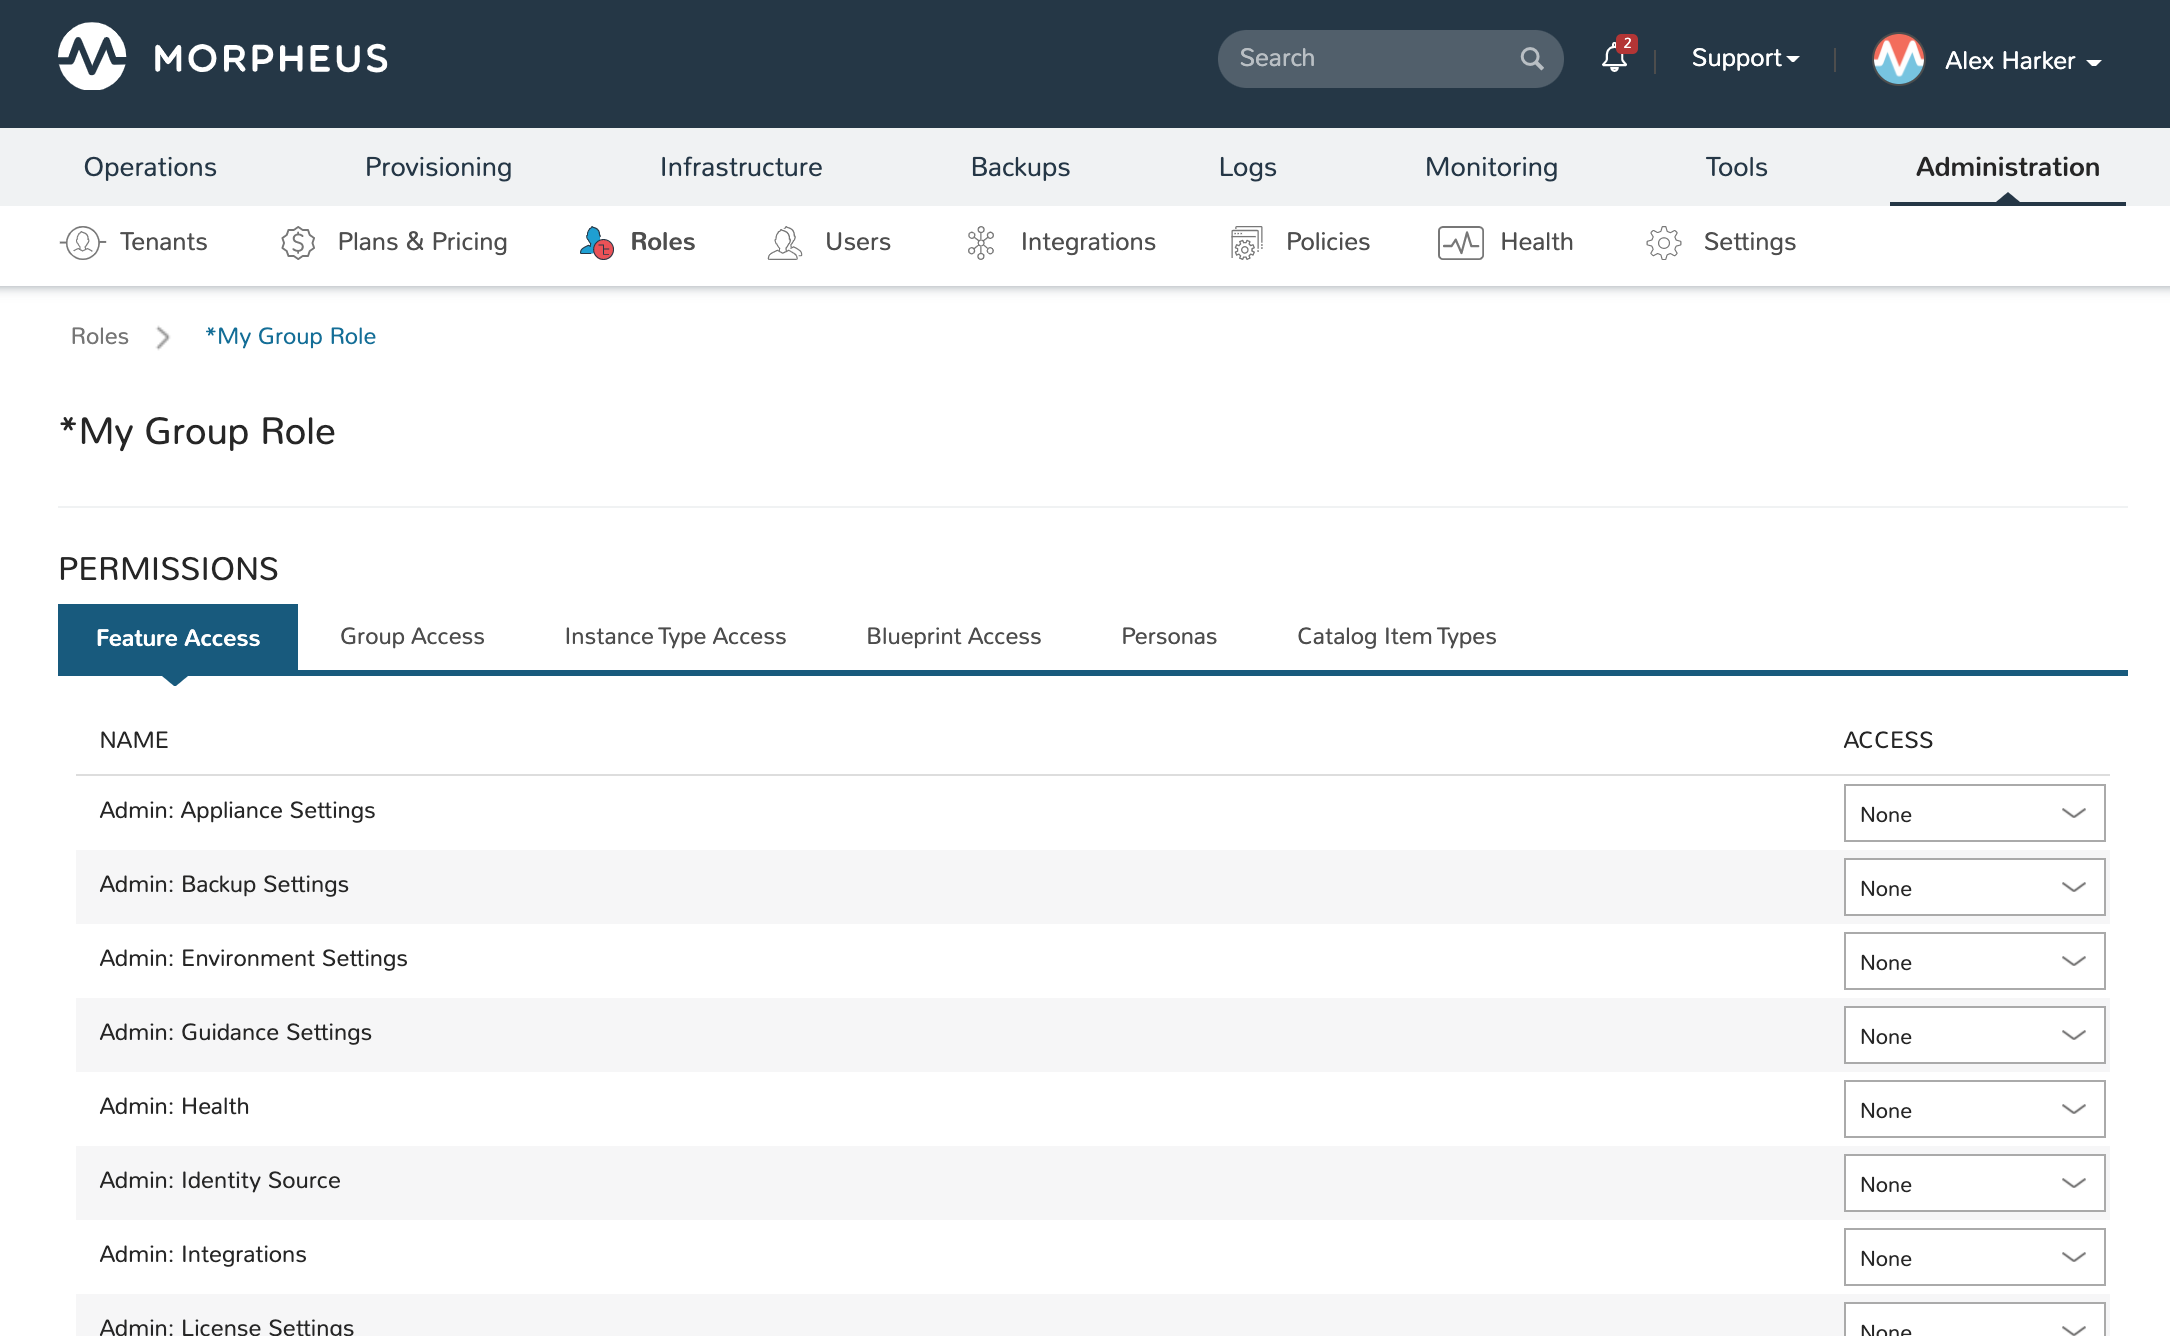Click the Roles breadcrumb link
The image size is (2170, 1336).
pyautogui.click(x=99, y=336)
